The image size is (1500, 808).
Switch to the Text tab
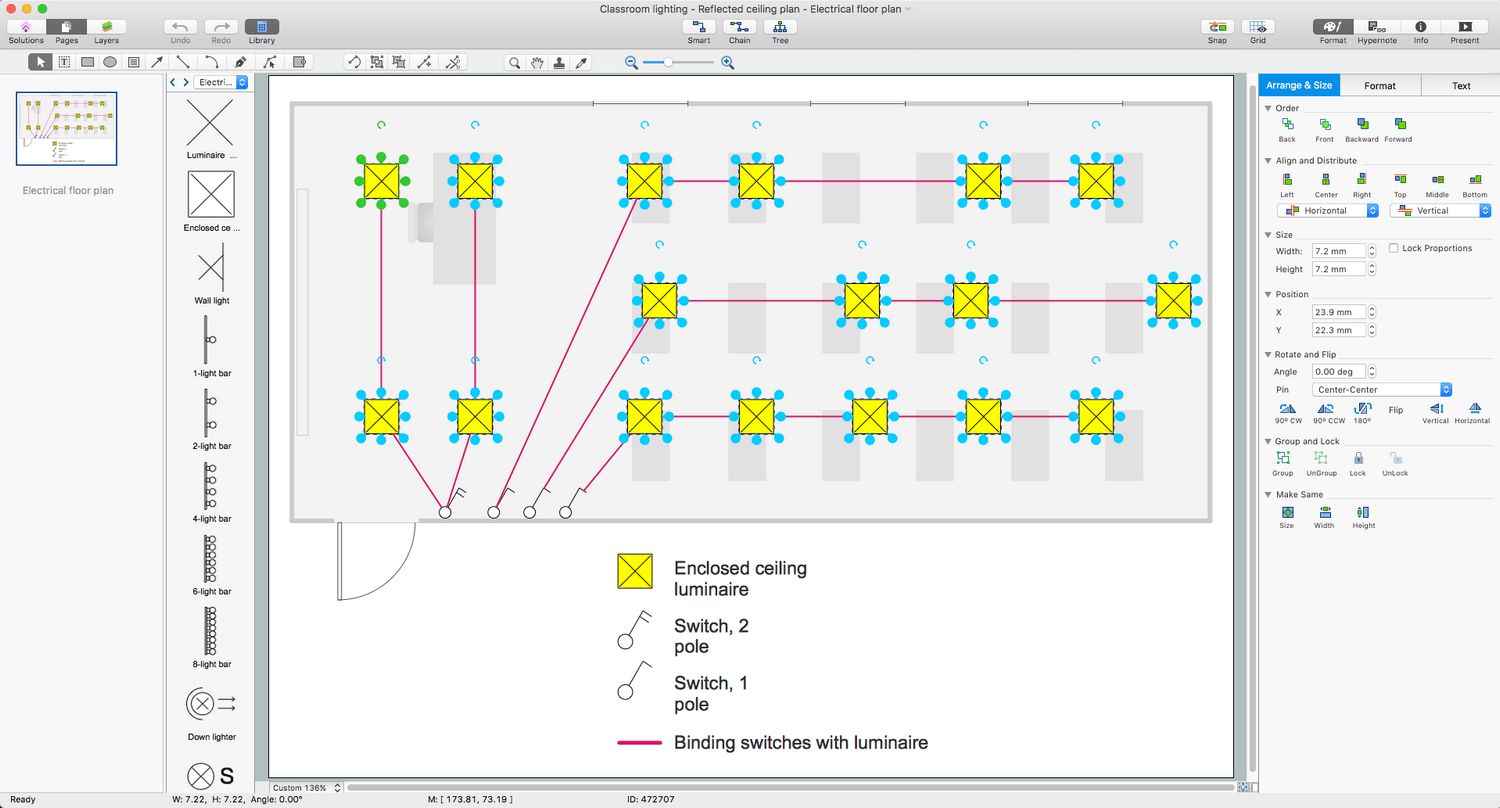[x=1461, y=85]
